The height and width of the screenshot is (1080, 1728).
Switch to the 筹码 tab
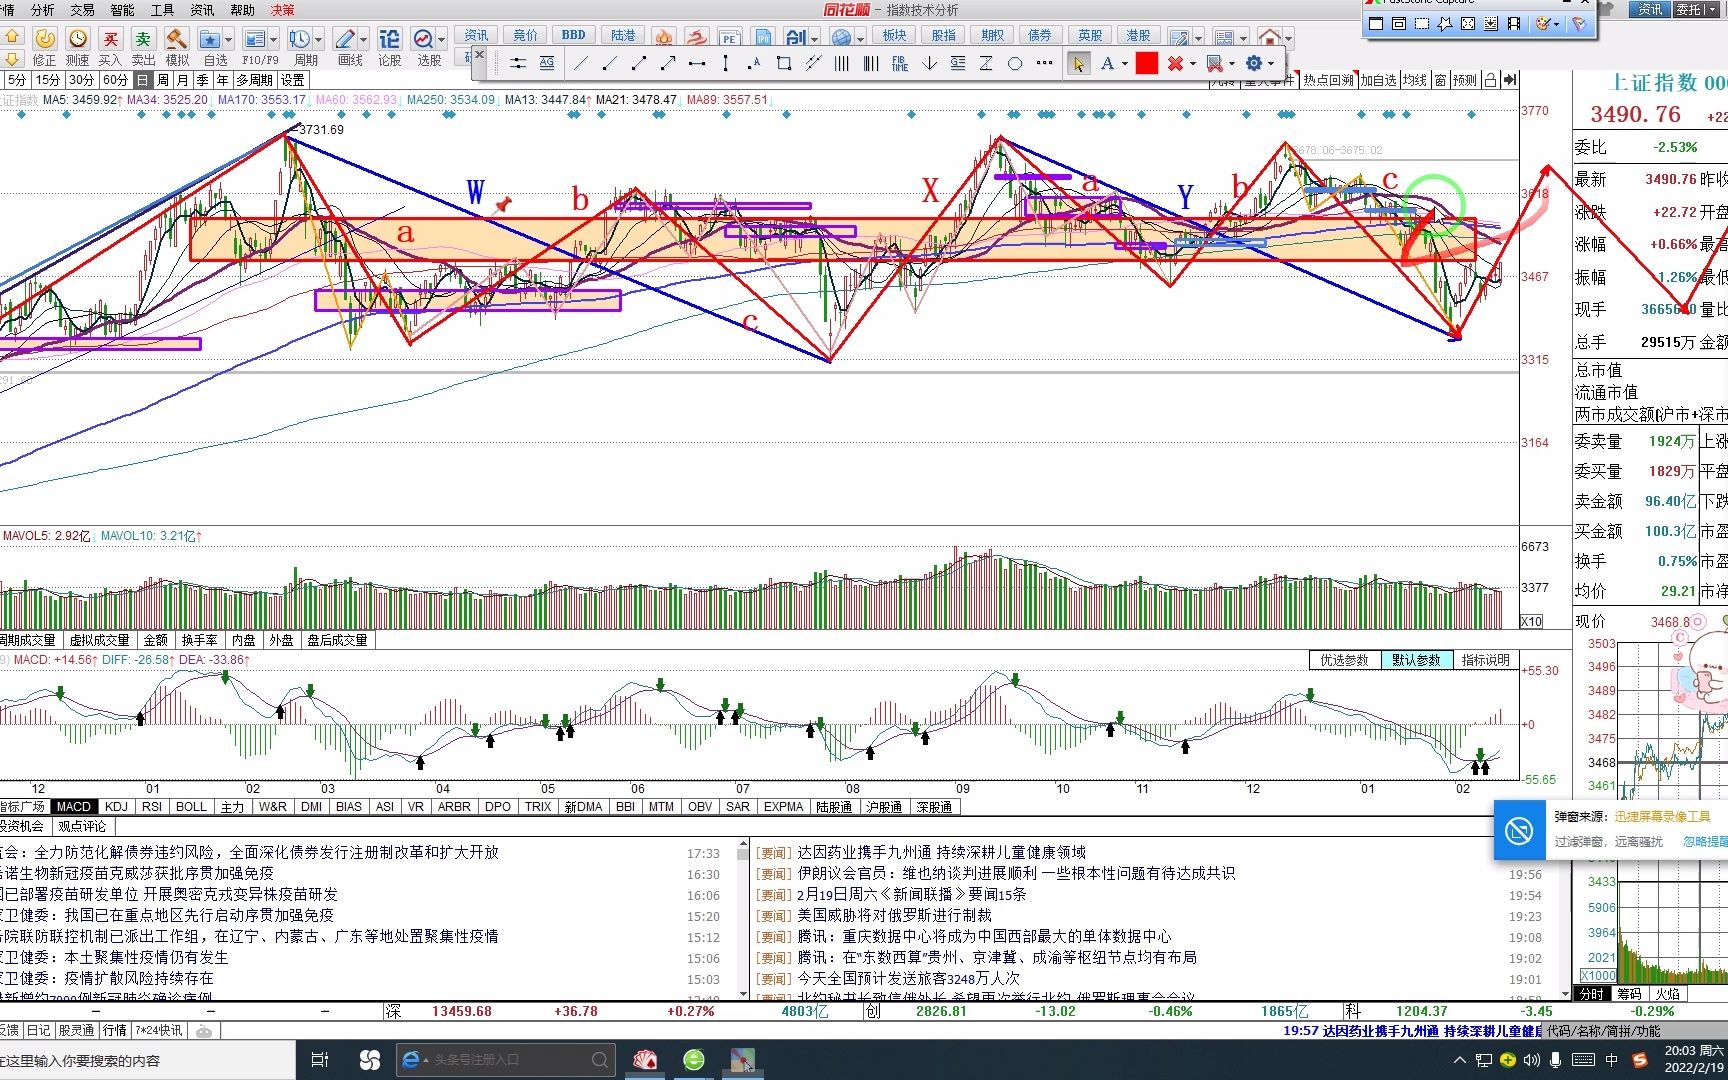click(x=1629, y=994)
